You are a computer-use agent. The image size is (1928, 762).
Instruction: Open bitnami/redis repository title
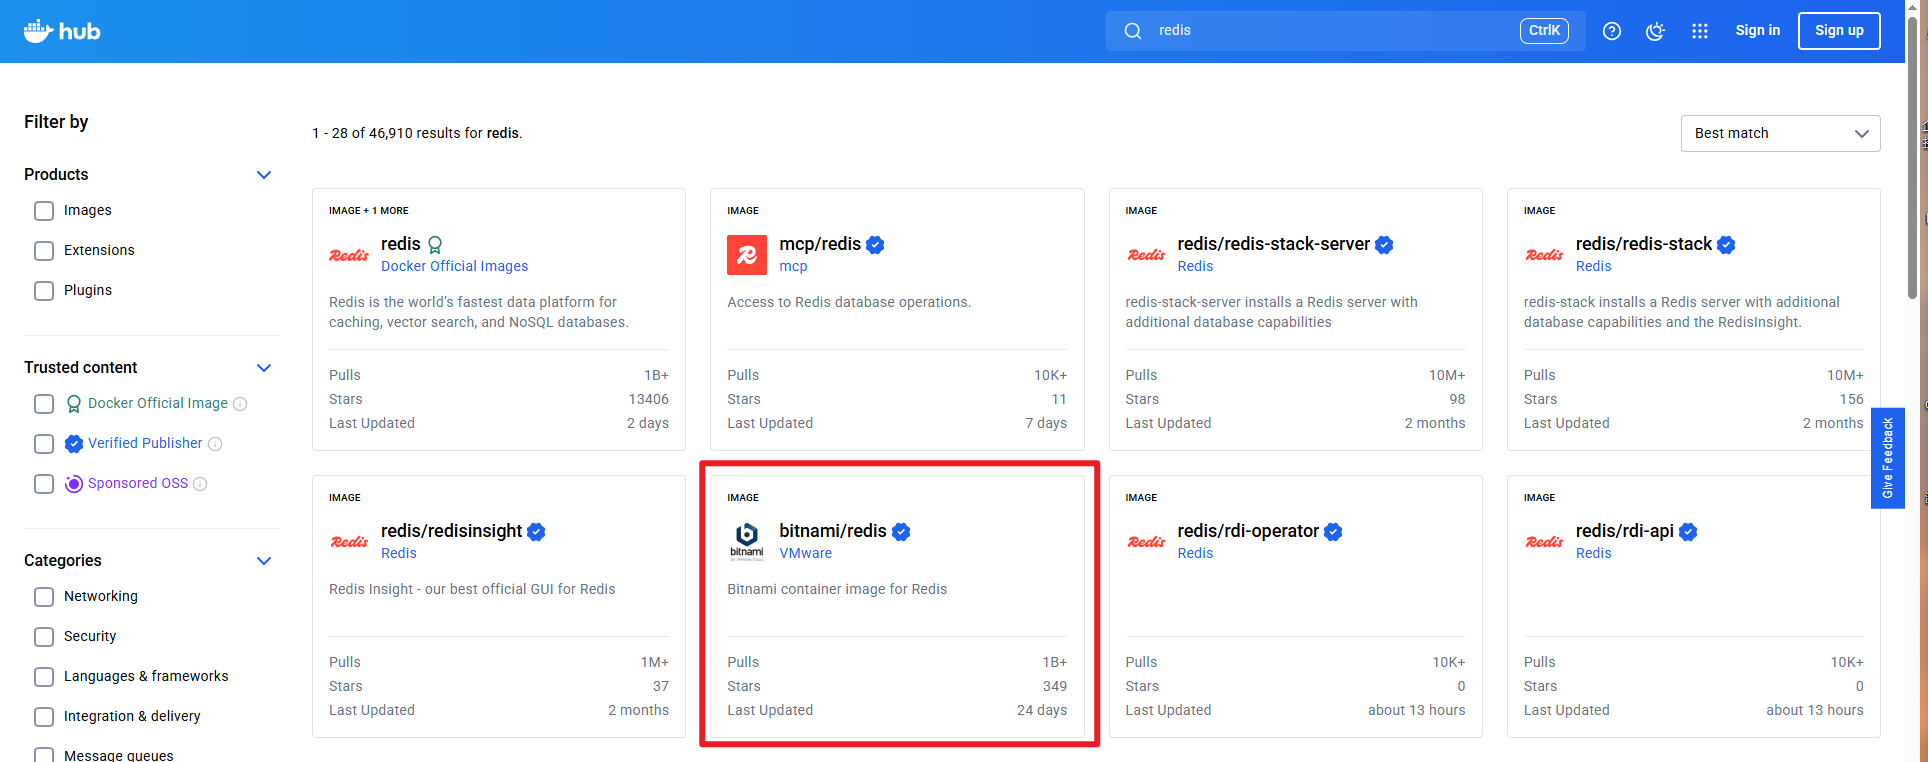[x=832, y=531]
